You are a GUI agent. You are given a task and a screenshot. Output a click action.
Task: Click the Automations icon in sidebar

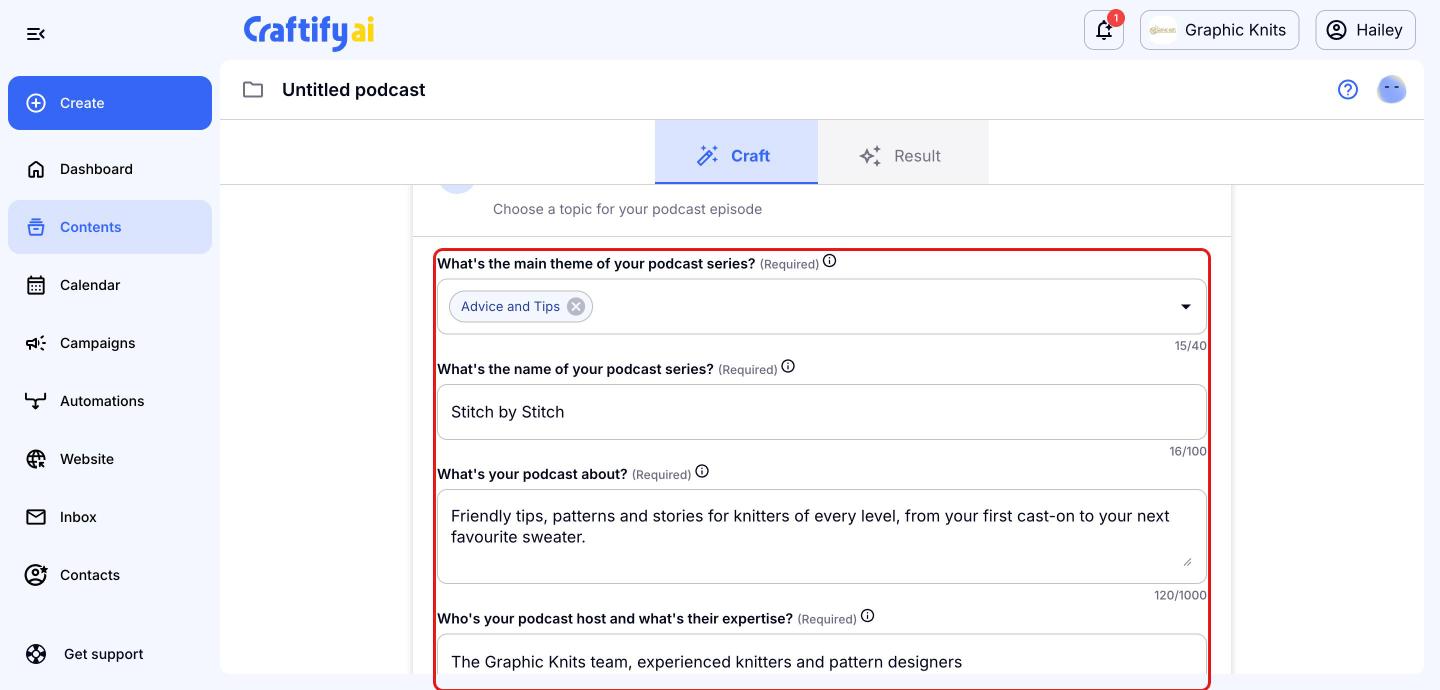point(36,401)
